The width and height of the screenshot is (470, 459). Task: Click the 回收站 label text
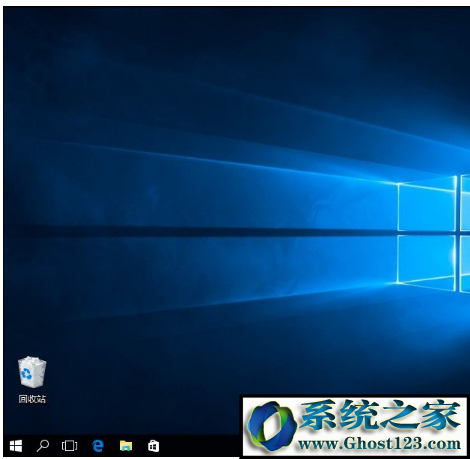[x=32, y=399]
